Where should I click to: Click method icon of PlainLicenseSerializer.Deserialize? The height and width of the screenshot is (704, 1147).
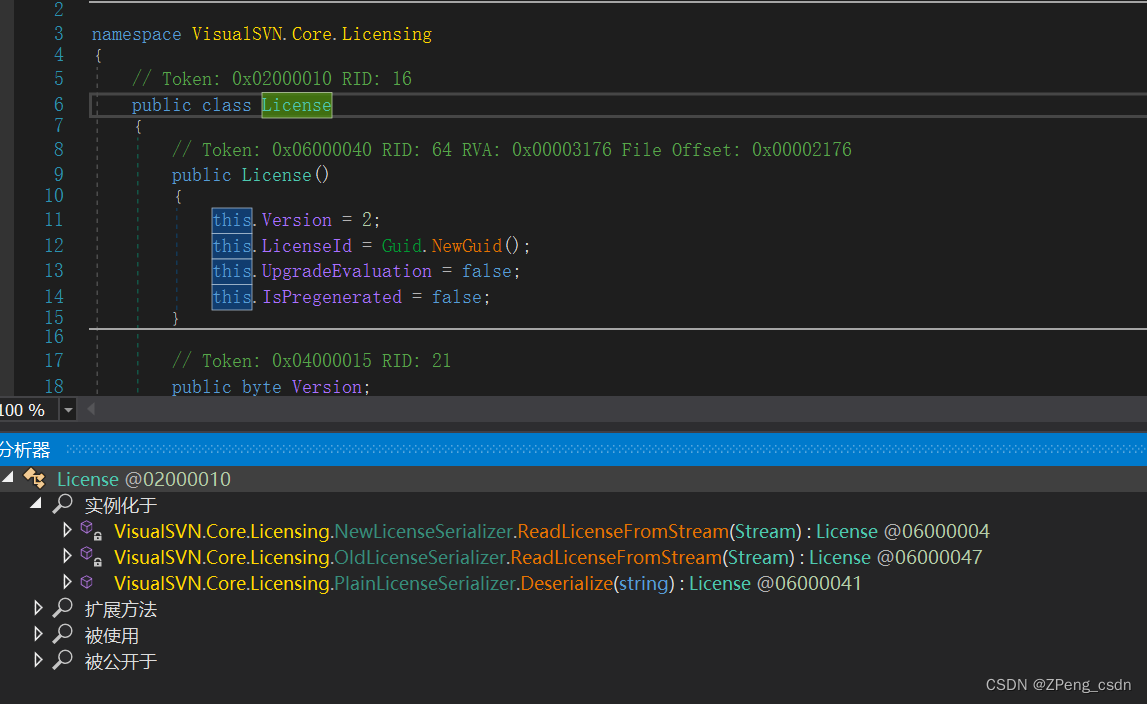click(x=87, y=583)
